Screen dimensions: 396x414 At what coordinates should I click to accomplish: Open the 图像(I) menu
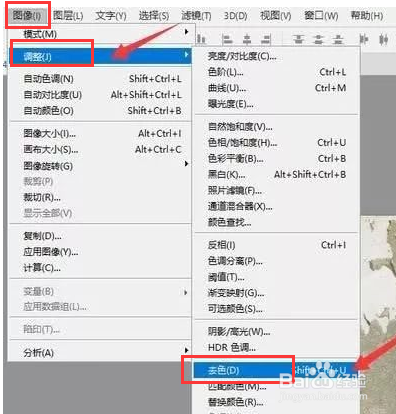[x=27, y=16]
